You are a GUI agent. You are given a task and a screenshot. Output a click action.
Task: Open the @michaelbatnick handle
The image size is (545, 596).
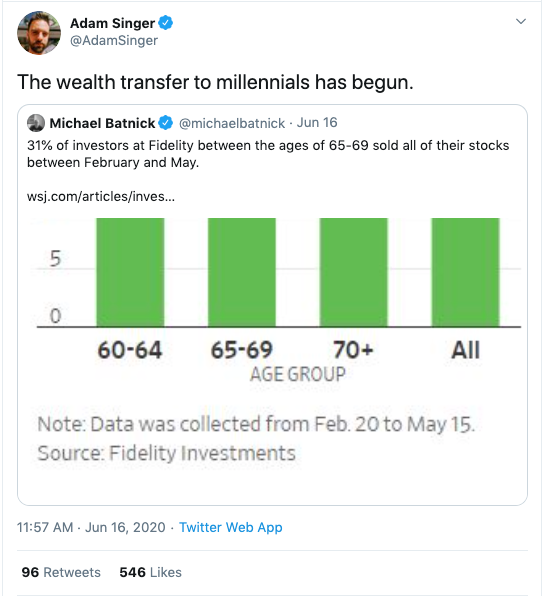tap(231, 123)
